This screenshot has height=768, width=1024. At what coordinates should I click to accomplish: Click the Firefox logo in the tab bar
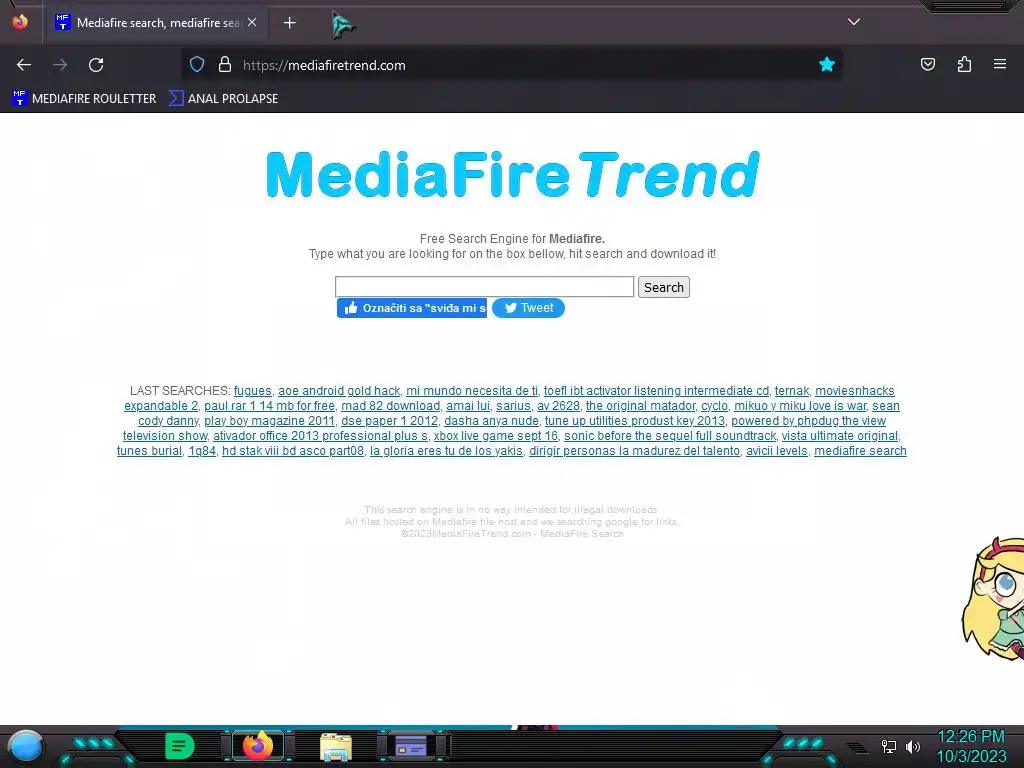[20, 22]
